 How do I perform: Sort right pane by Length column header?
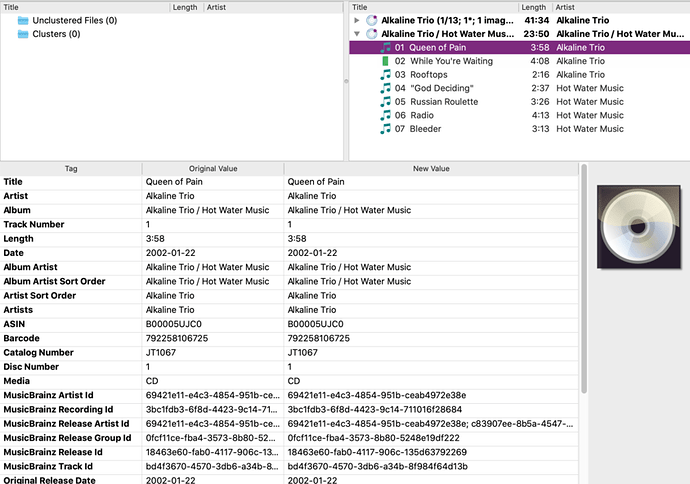point(536,7)
